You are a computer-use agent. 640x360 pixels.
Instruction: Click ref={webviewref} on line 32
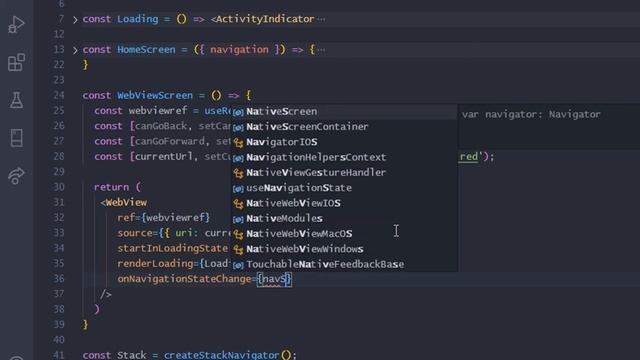[163, 218]
